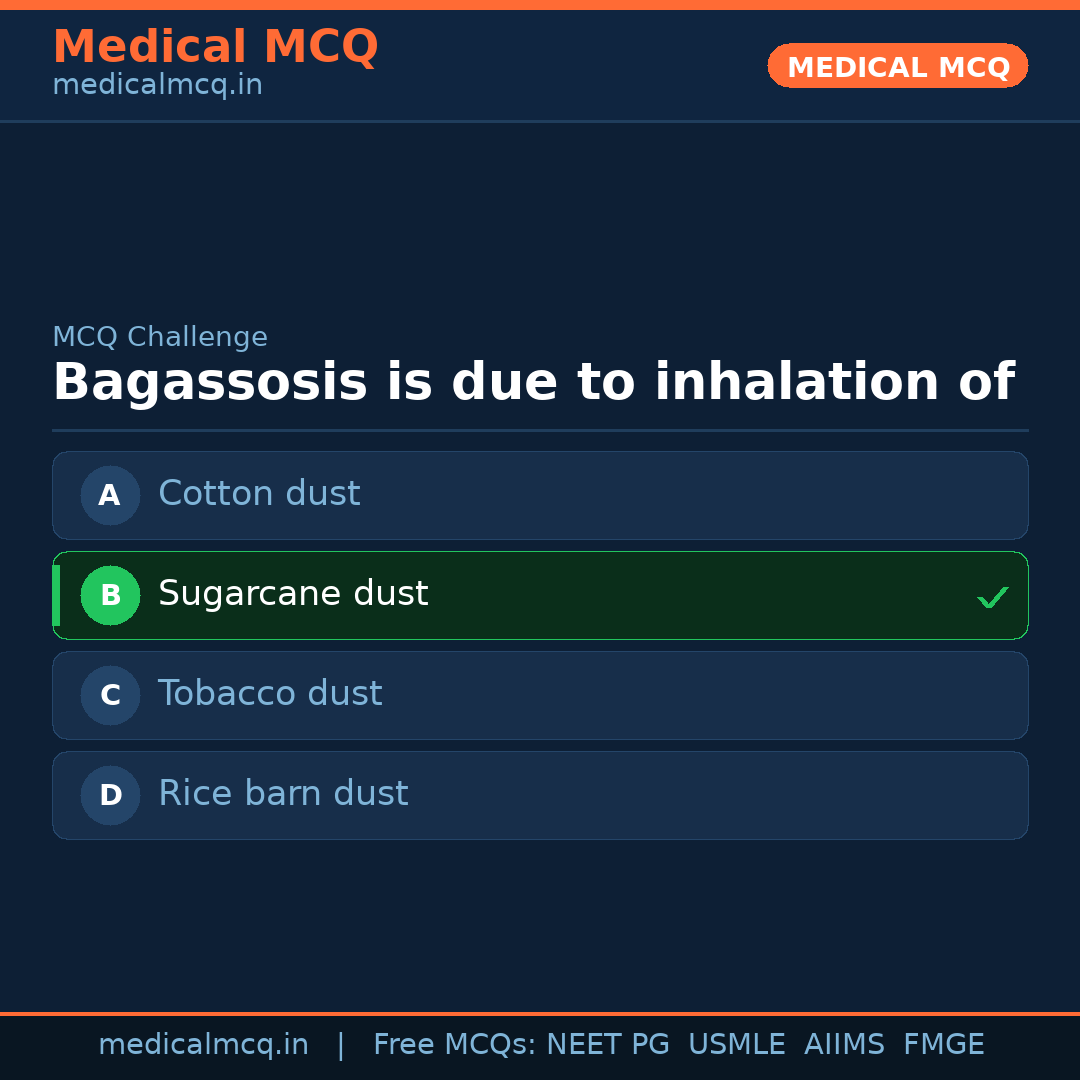The image size is (1080, 1080).
Task: Visit medicalmcq.in link in header
Action: tap(157, 84)
